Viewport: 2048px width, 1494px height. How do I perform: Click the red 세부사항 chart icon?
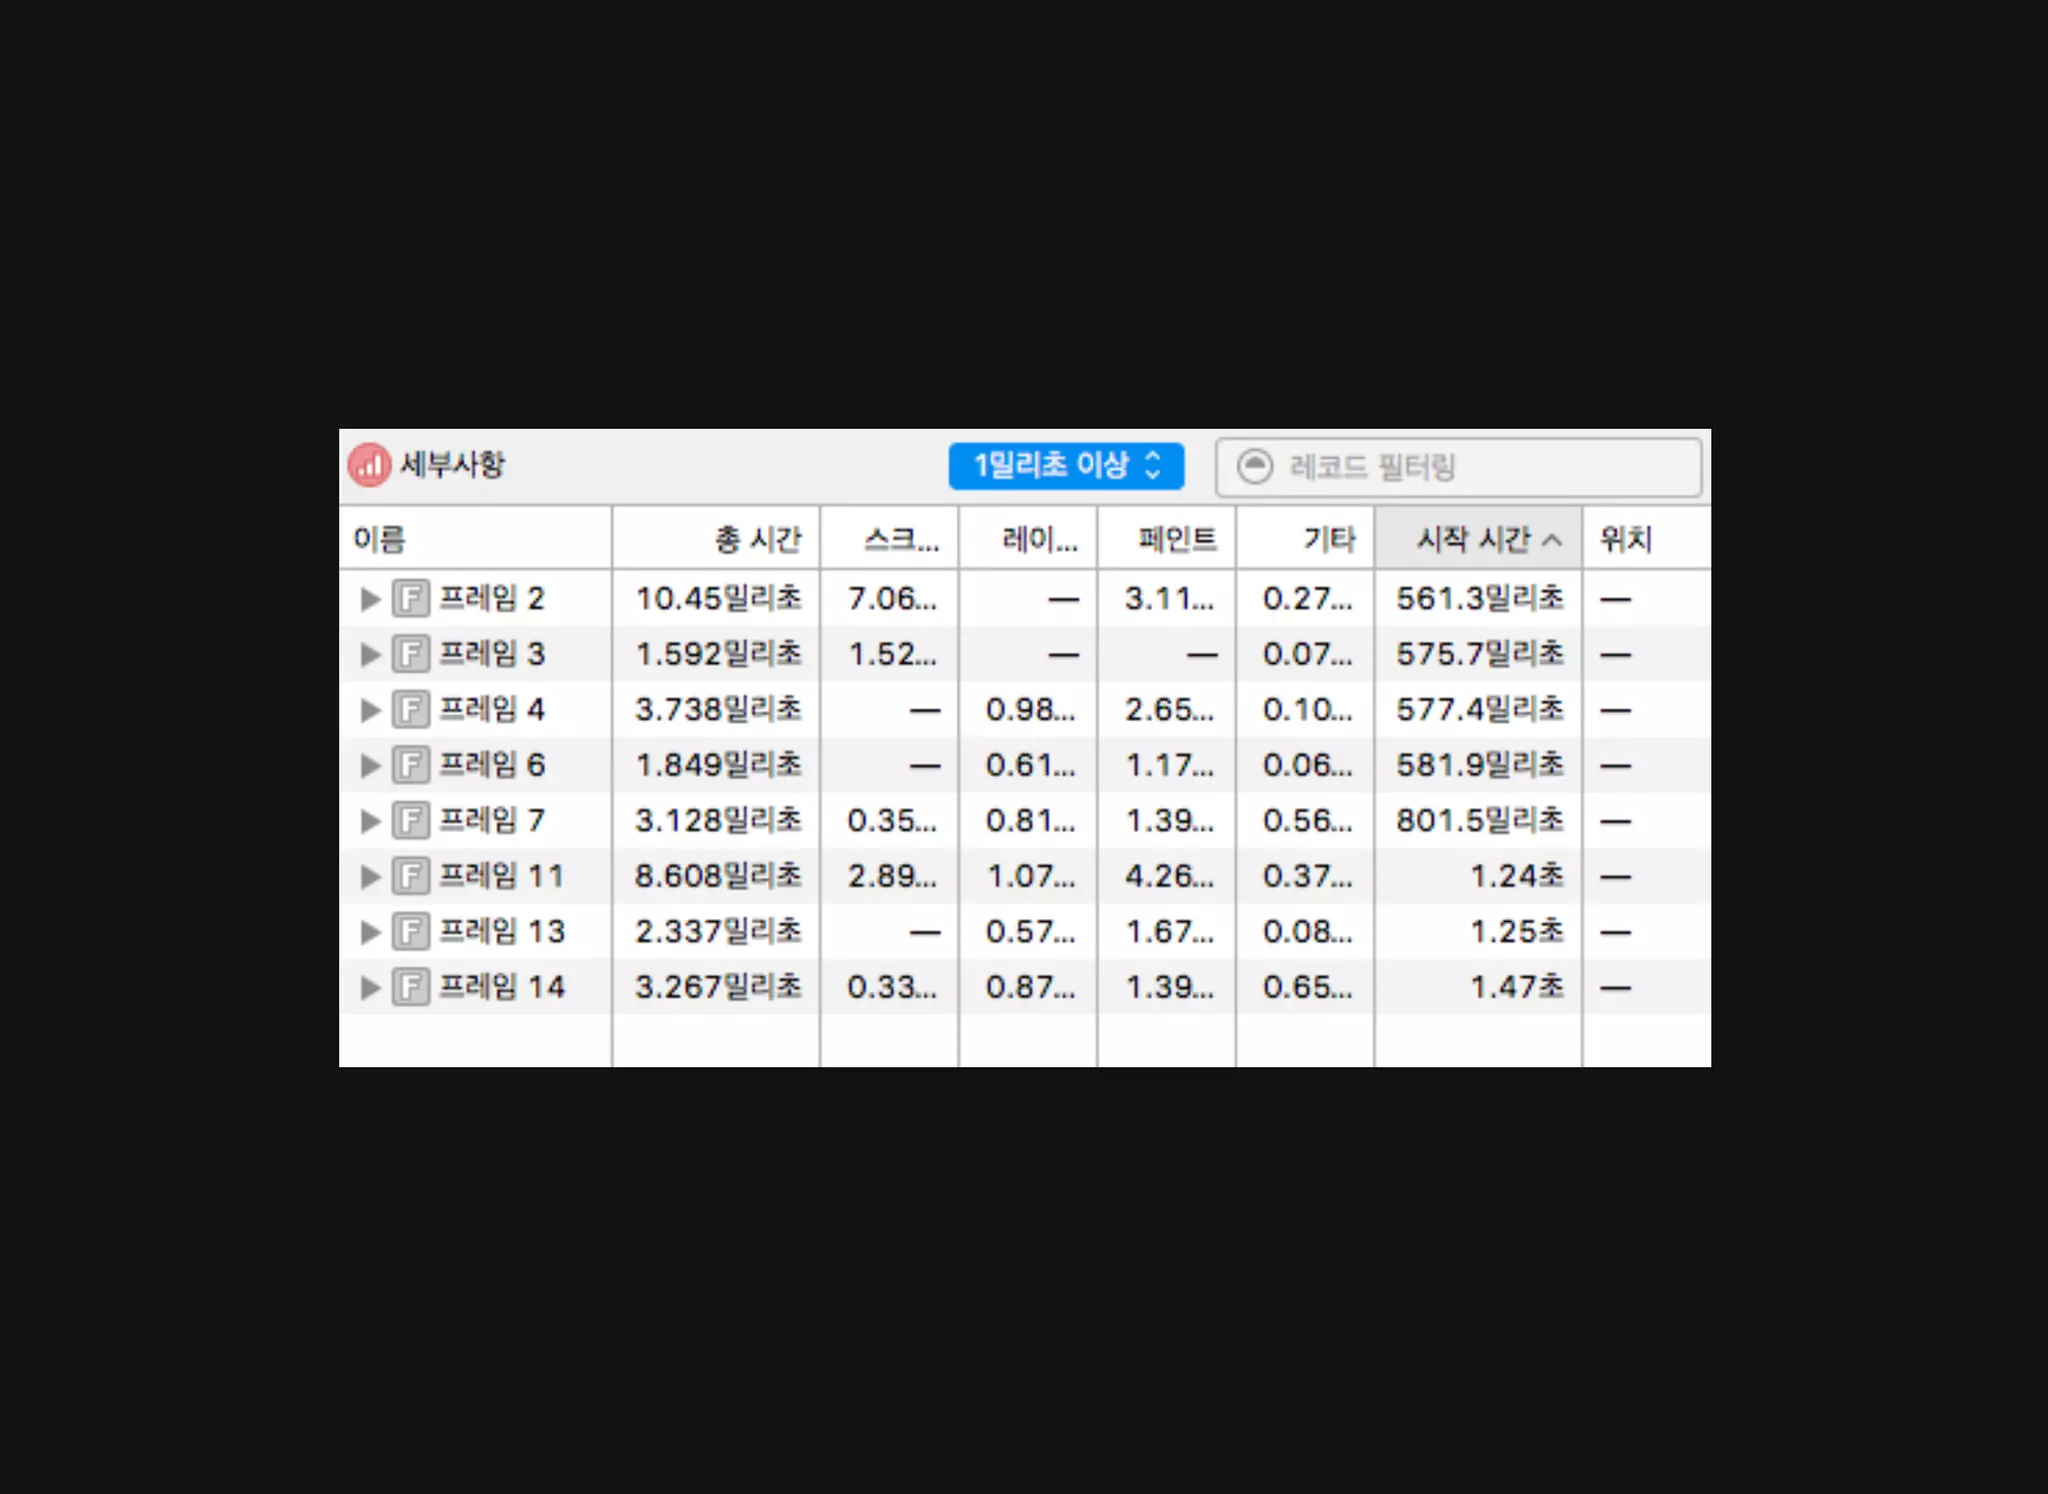(x=369, y=465)
